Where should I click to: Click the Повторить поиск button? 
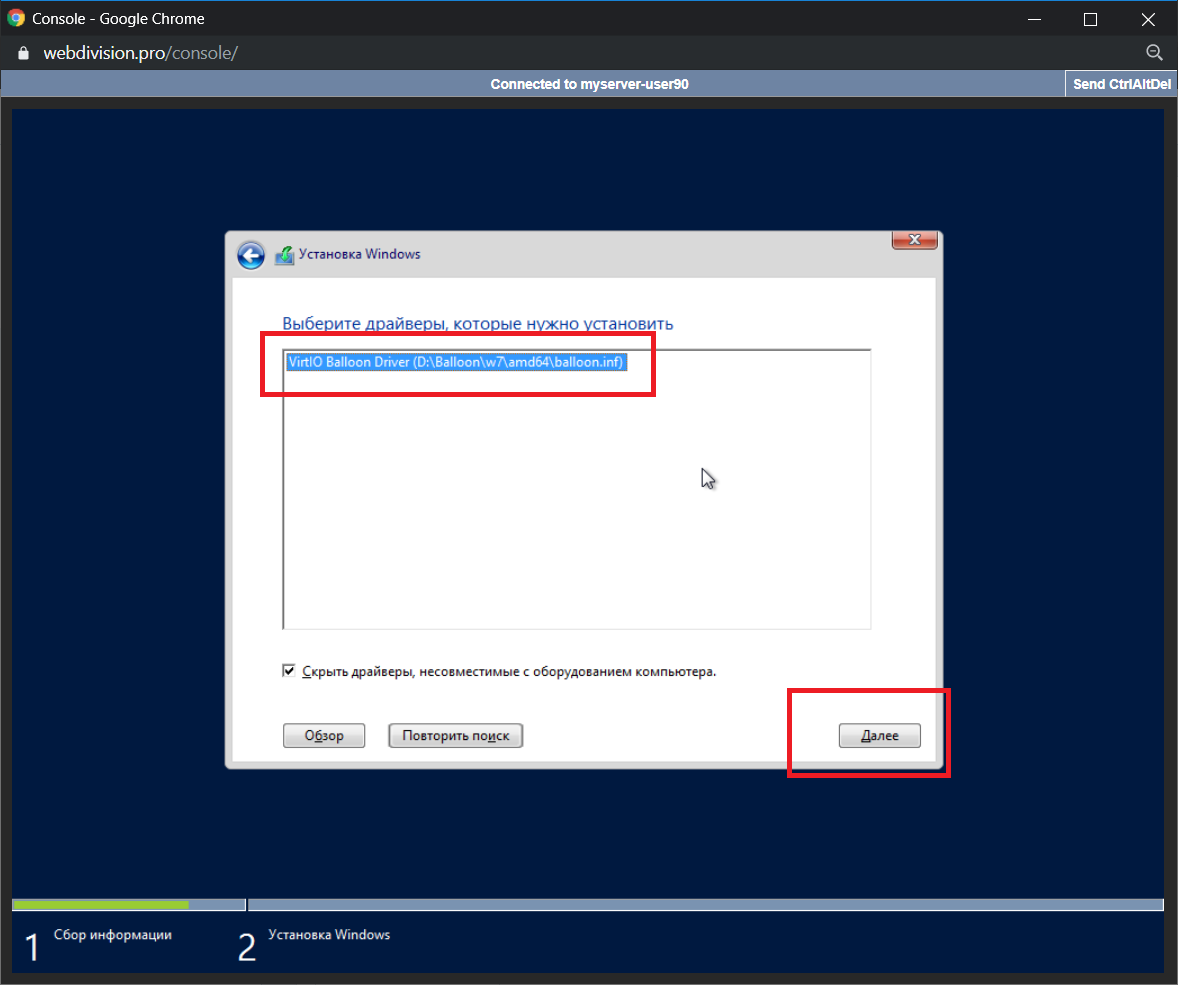pos(455,736)
